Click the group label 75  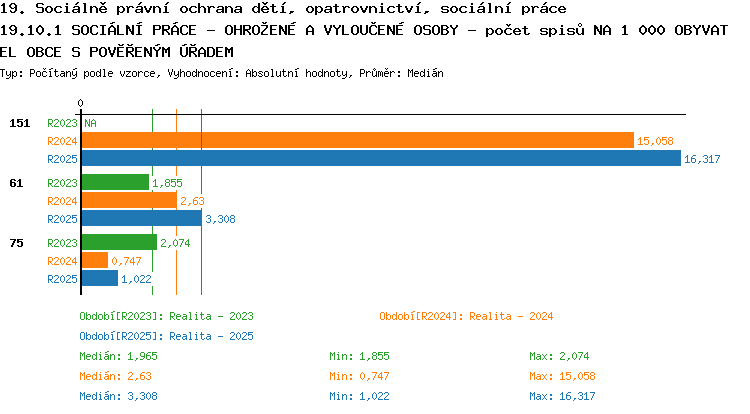click(16, 243)
